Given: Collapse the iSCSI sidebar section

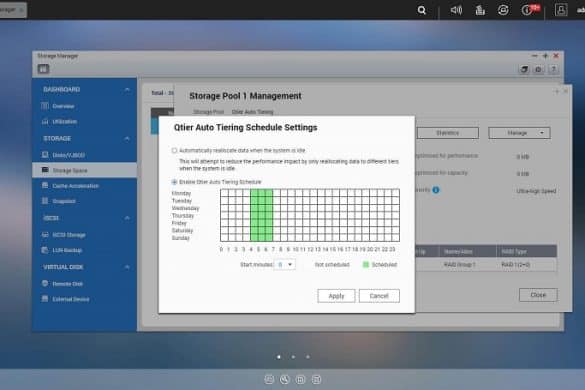Looking at the screenshot, I should (127, 218).
